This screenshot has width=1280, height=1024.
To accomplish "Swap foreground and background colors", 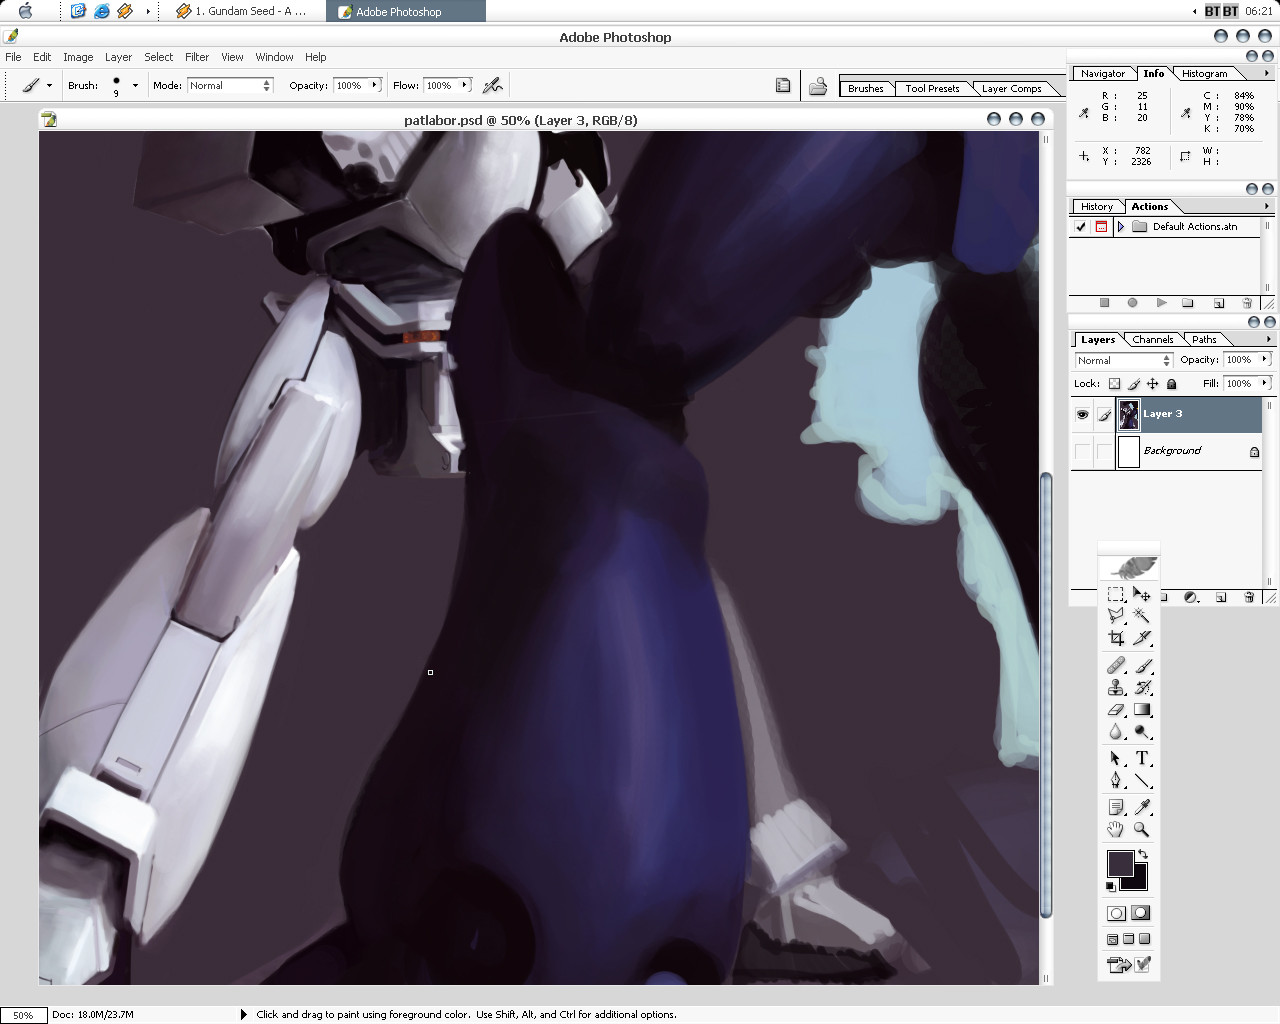I will (1143, 855).
